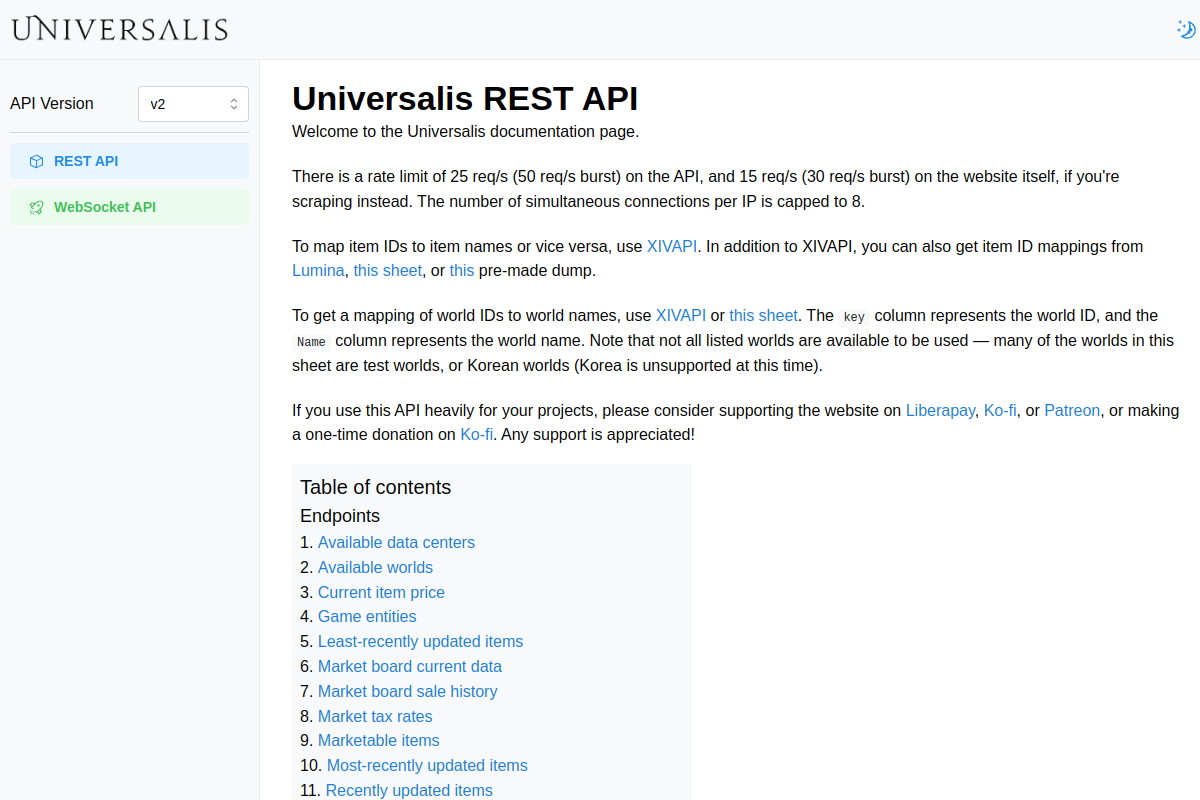
Task: Open the Lumina link
Action: point(318,270)
